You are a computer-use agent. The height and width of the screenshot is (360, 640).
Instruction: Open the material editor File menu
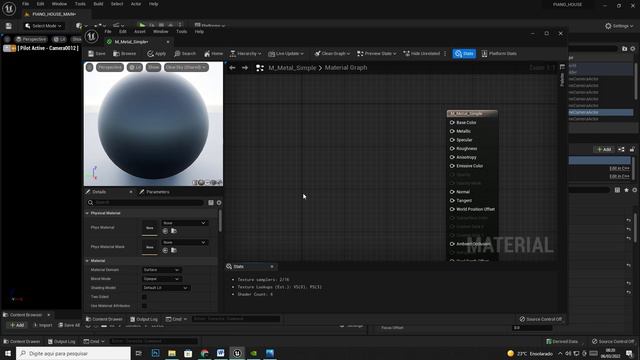[x=108, y=31]
